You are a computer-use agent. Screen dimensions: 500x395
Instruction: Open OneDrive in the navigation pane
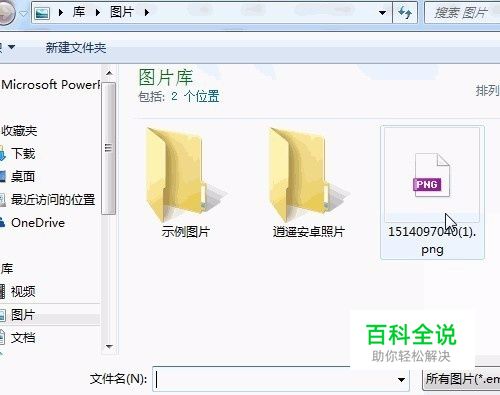38,222
